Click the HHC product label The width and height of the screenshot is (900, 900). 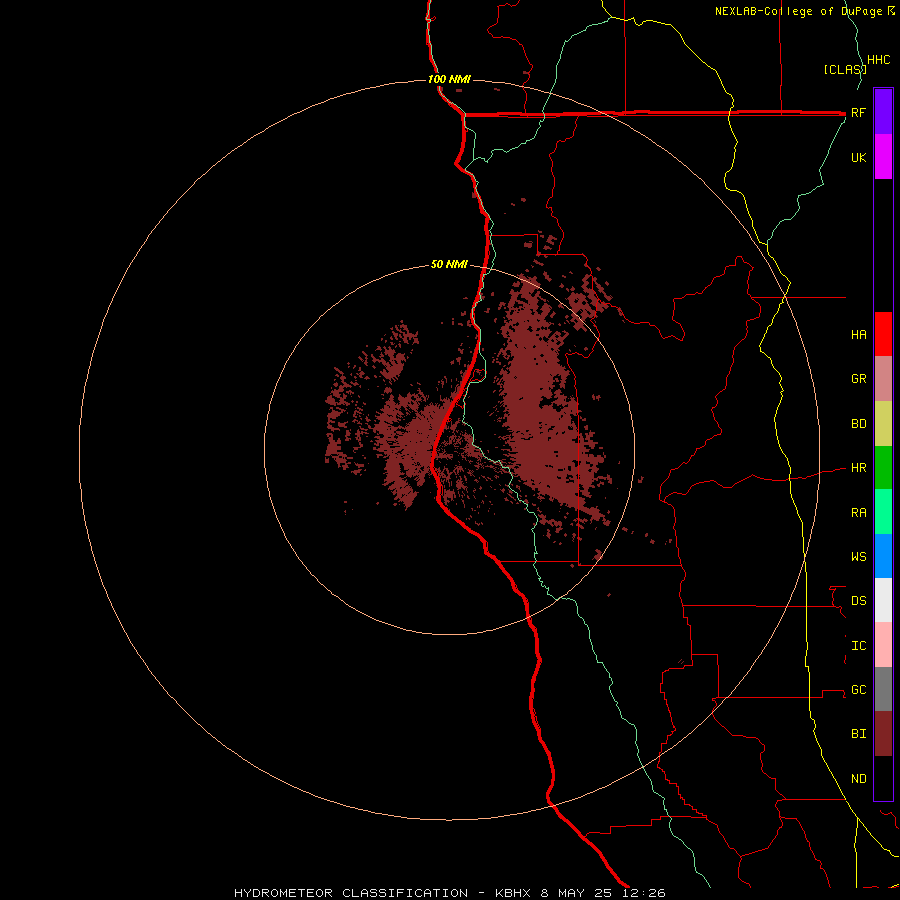[878, 60]
